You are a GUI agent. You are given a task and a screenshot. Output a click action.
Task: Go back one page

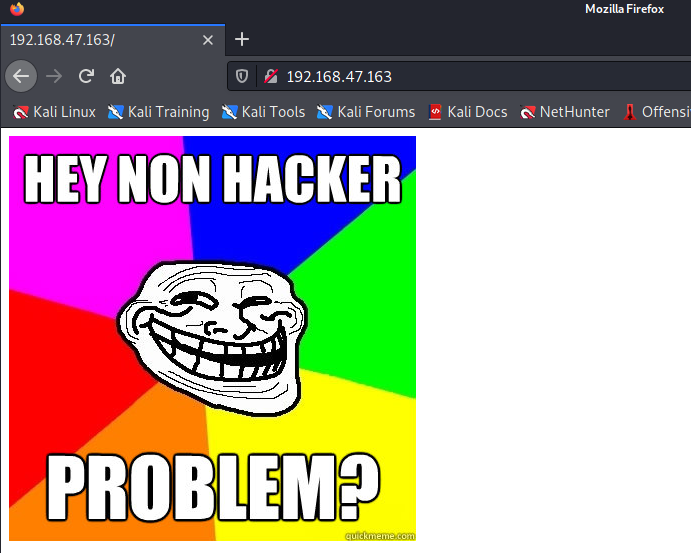(21, 76)
